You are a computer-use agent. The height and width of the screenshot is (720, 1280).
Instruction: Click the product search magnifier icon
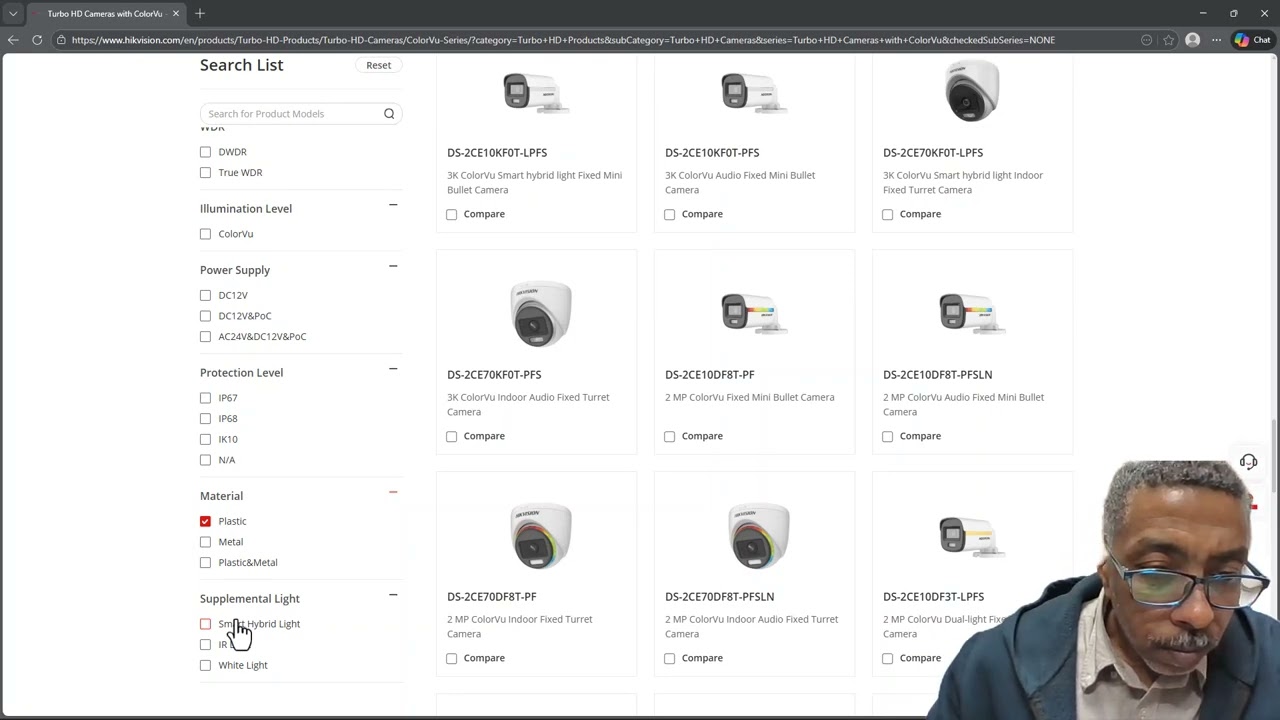click(x=389, y=114)
